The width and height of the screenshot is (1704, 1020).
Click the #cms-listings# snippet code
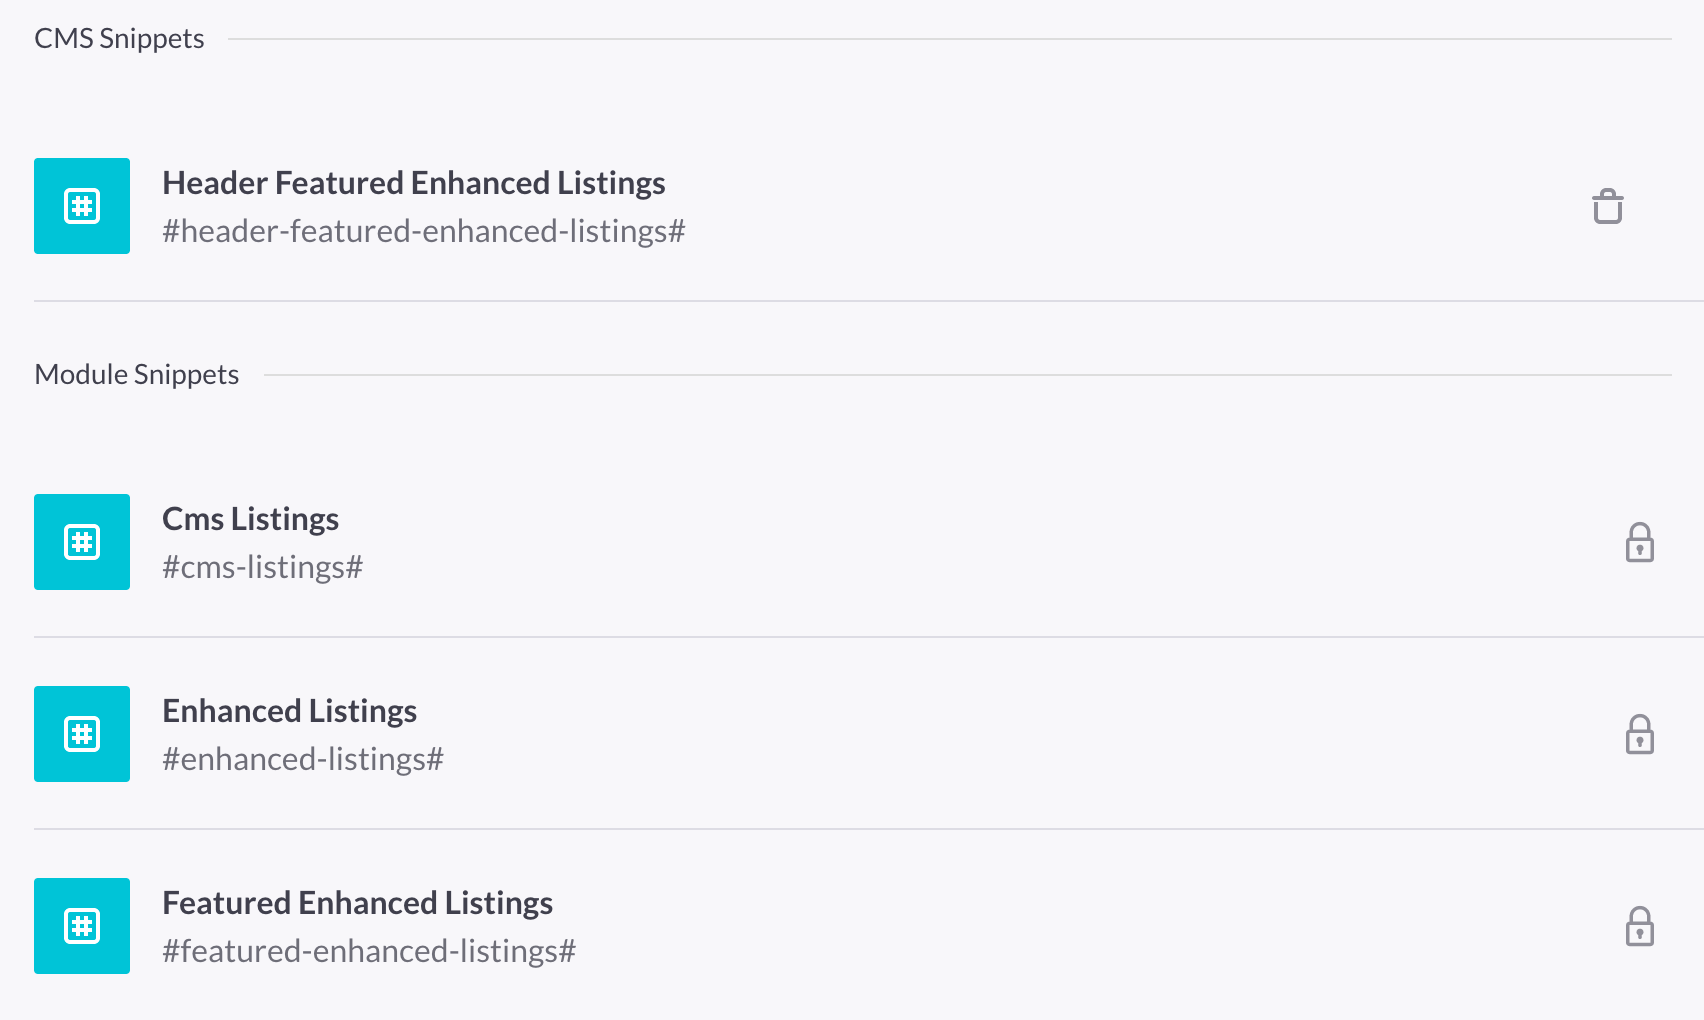[262, 568]
